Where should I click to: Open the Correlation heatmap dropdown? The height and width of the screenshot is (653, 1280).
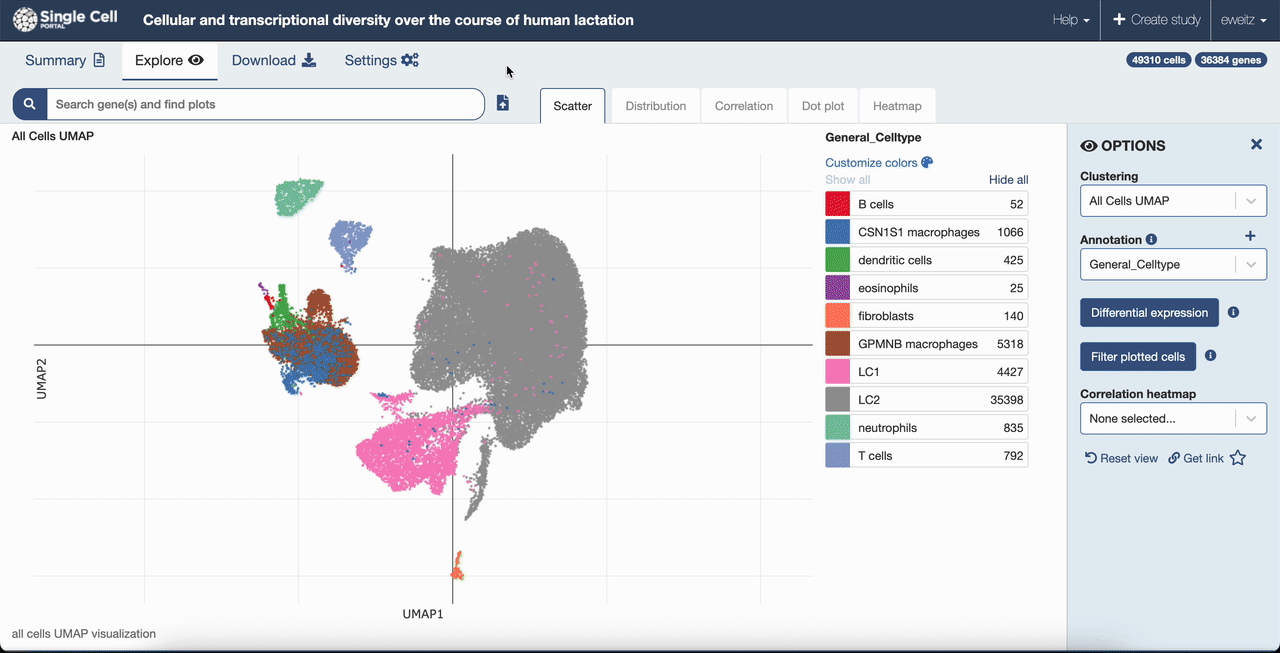[x=1173, y=419]
